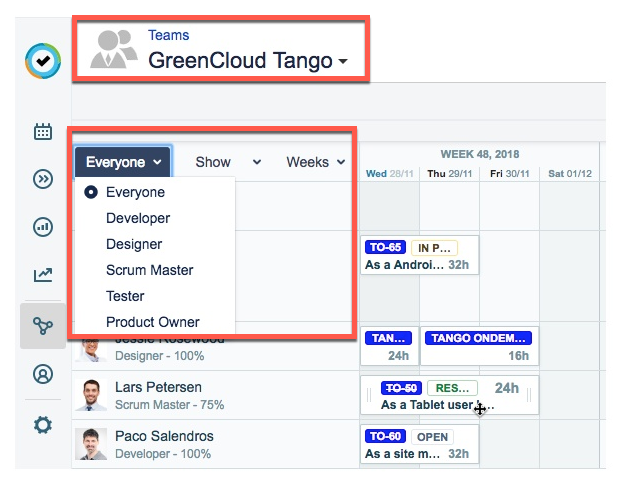Choose Developer from the role list

(138, 218)
